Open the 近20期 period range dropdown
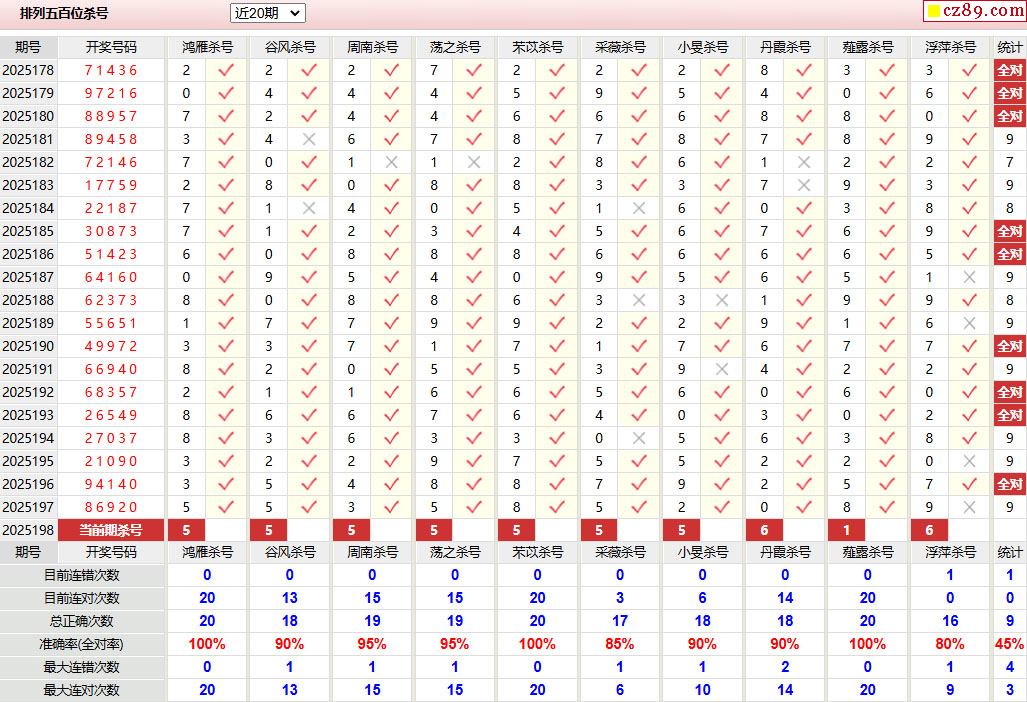Viewport: 1027px width, 702px height. point(267,13)
